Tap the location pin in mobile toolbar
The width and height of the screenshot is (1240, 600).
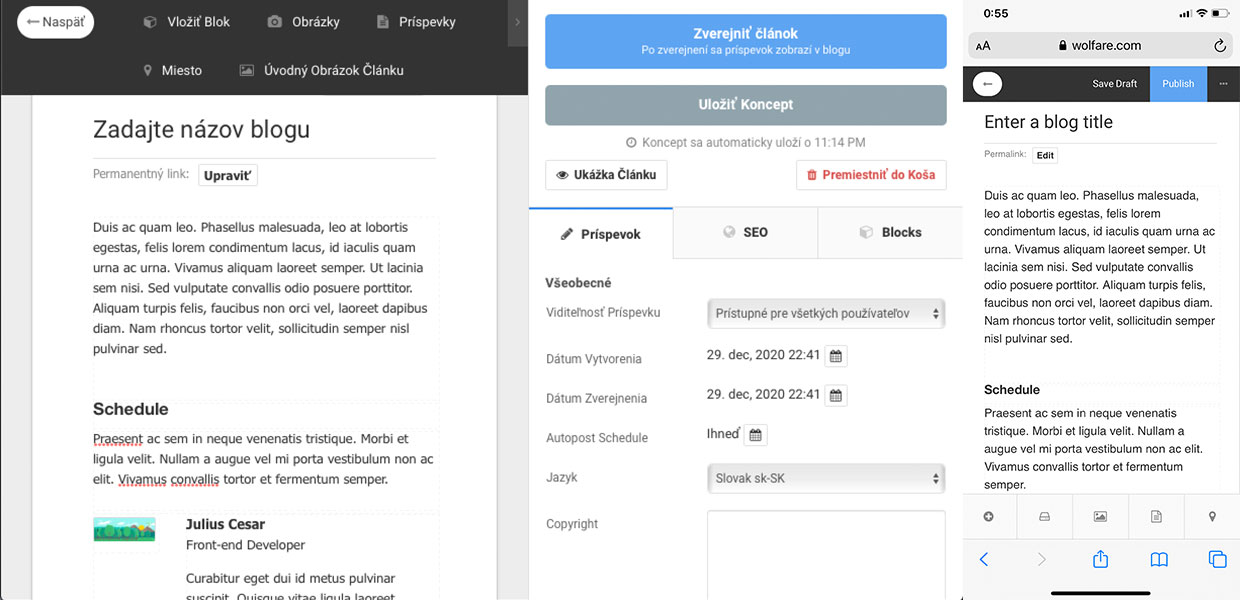1212,516
